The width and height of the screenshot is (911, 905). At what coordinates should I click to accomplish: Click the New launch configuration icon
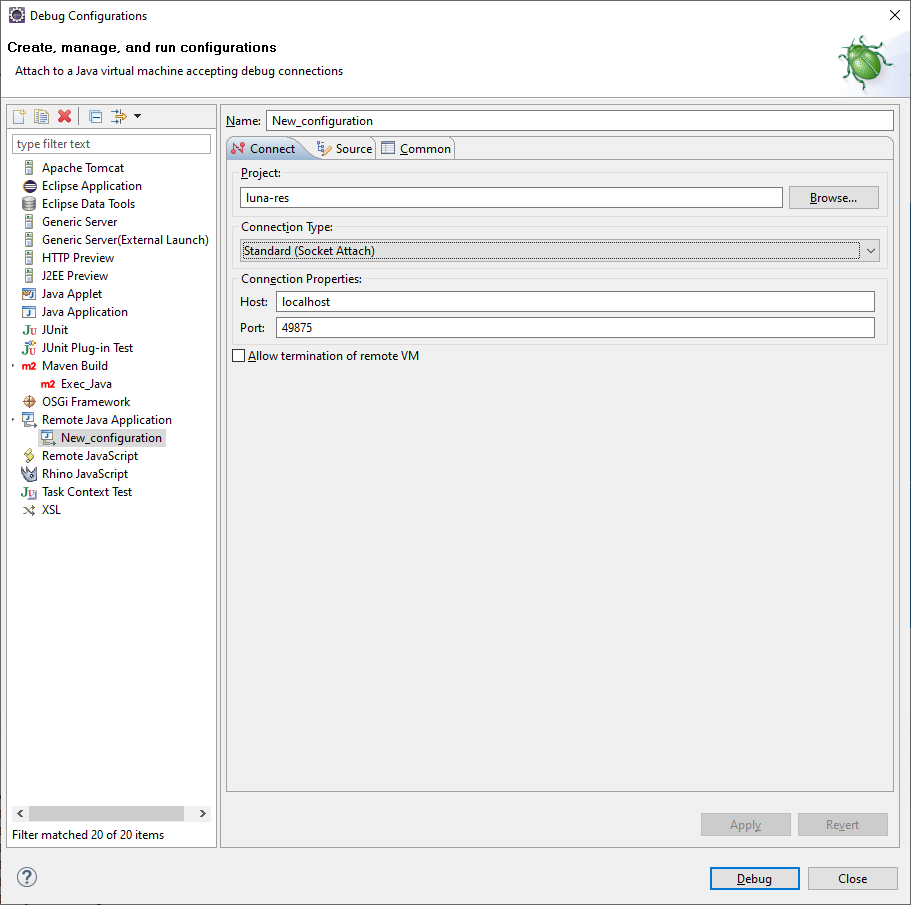(19, 116)
